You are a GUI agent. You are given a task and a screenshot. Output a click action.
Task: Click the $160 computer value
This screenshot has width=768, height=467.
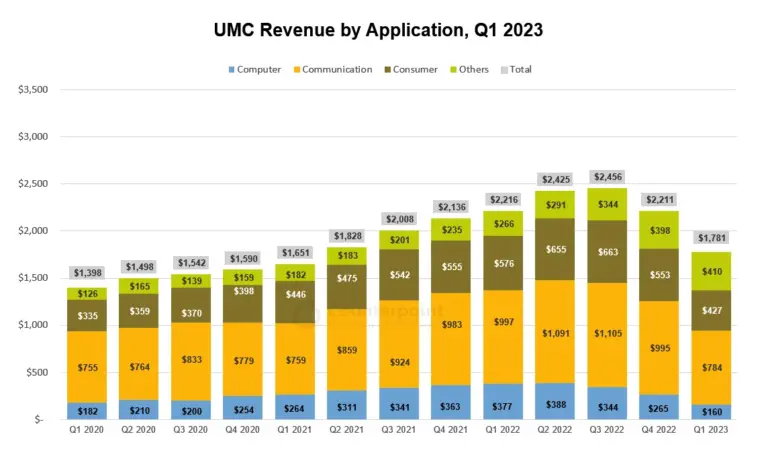(x=712, y=412)
